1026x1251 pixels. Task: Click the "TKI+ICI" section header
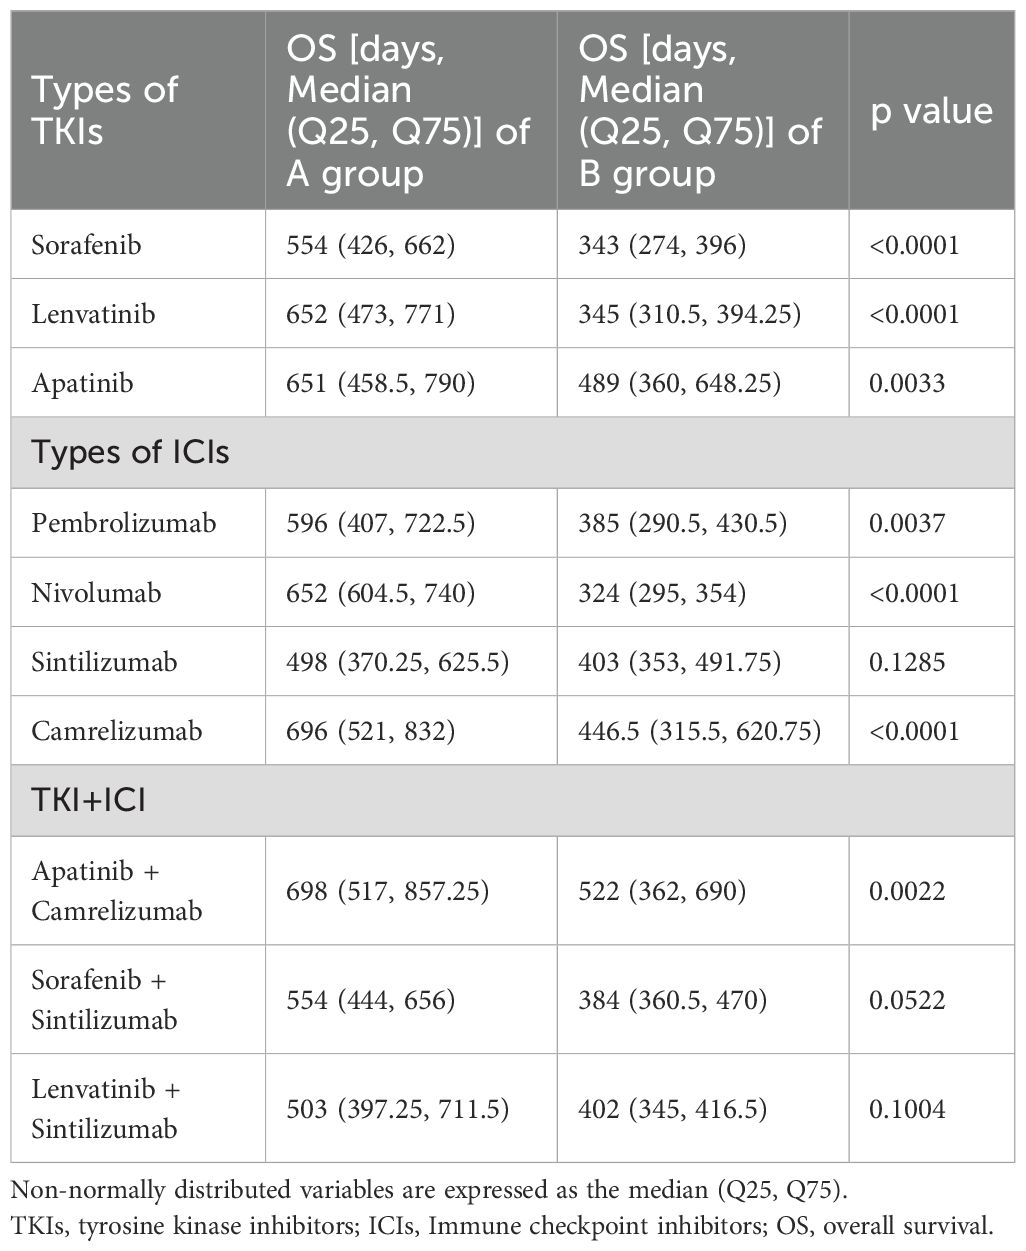(x=88, y=800)
